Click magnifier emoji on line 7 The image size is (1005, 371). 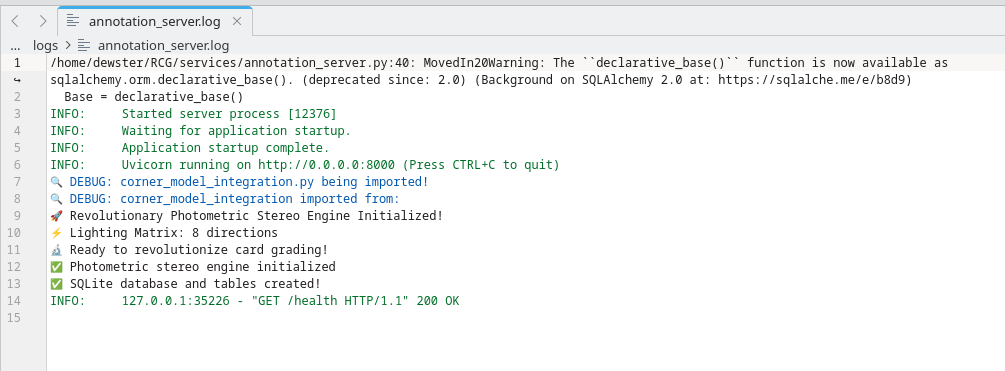(56, 182)
